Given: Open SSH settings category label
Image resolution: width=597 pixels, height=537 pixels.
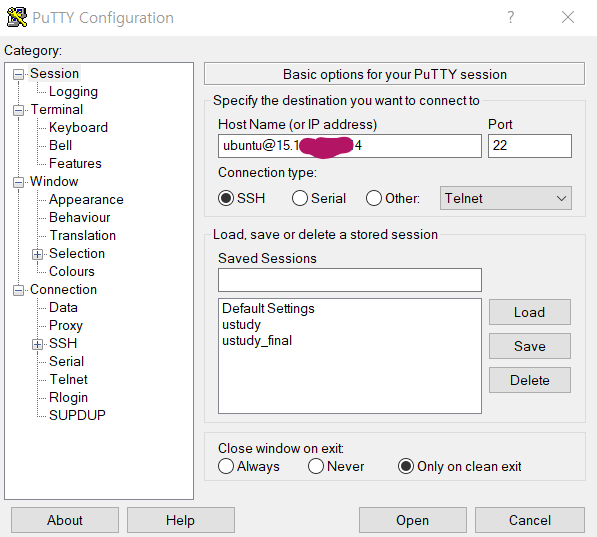Looking at the screenshot, I should (63, 344).
